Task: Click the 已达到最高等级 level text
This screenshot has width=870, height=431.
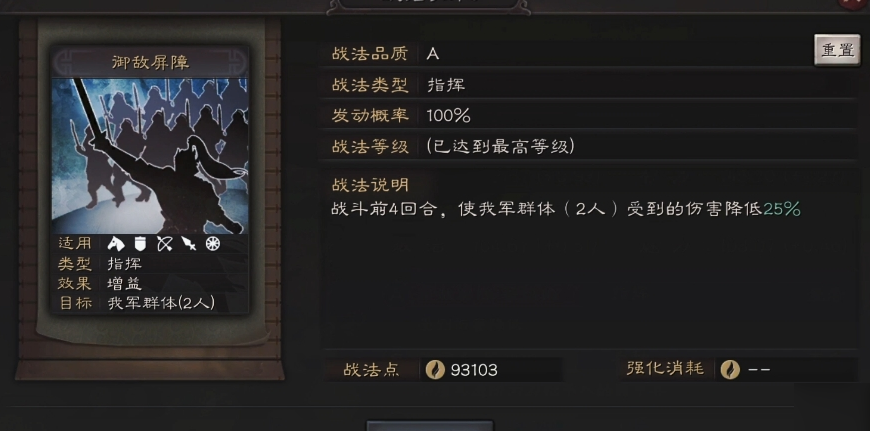Action: point(500,146)
